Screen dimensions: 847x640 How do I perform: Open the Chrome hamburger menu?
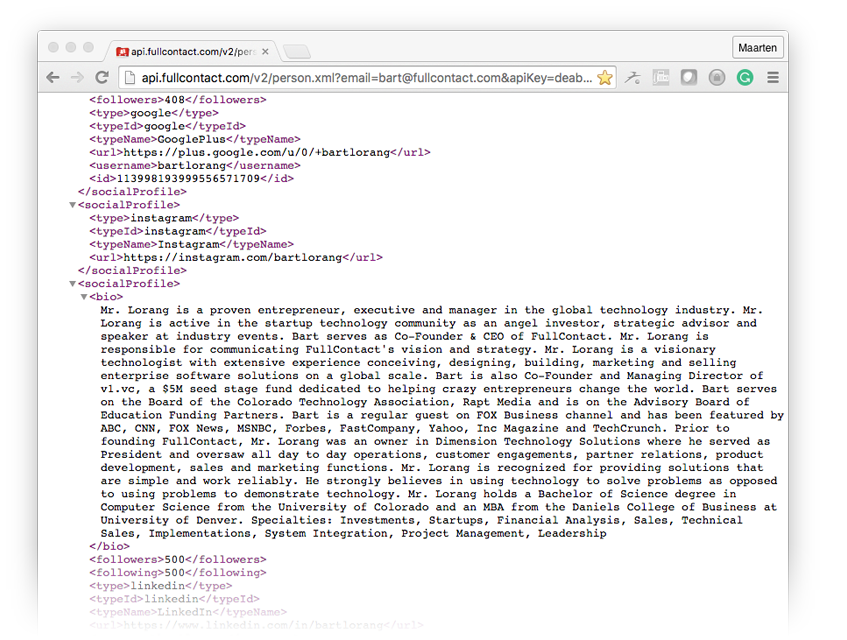[773, 78]
